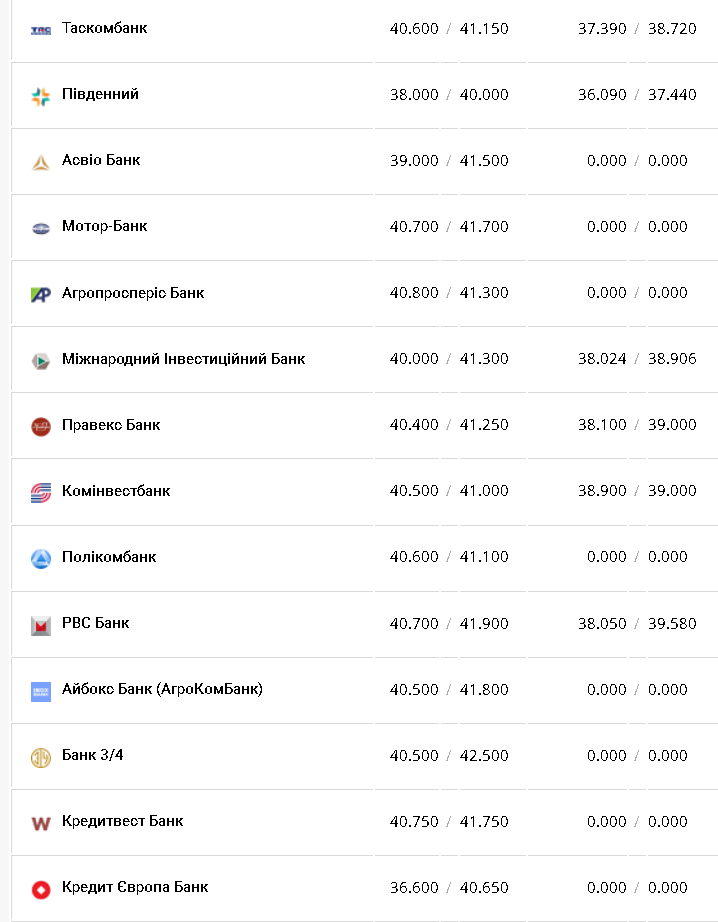Click Правекс Банк rate 40.400

click(x=414, y=425)
